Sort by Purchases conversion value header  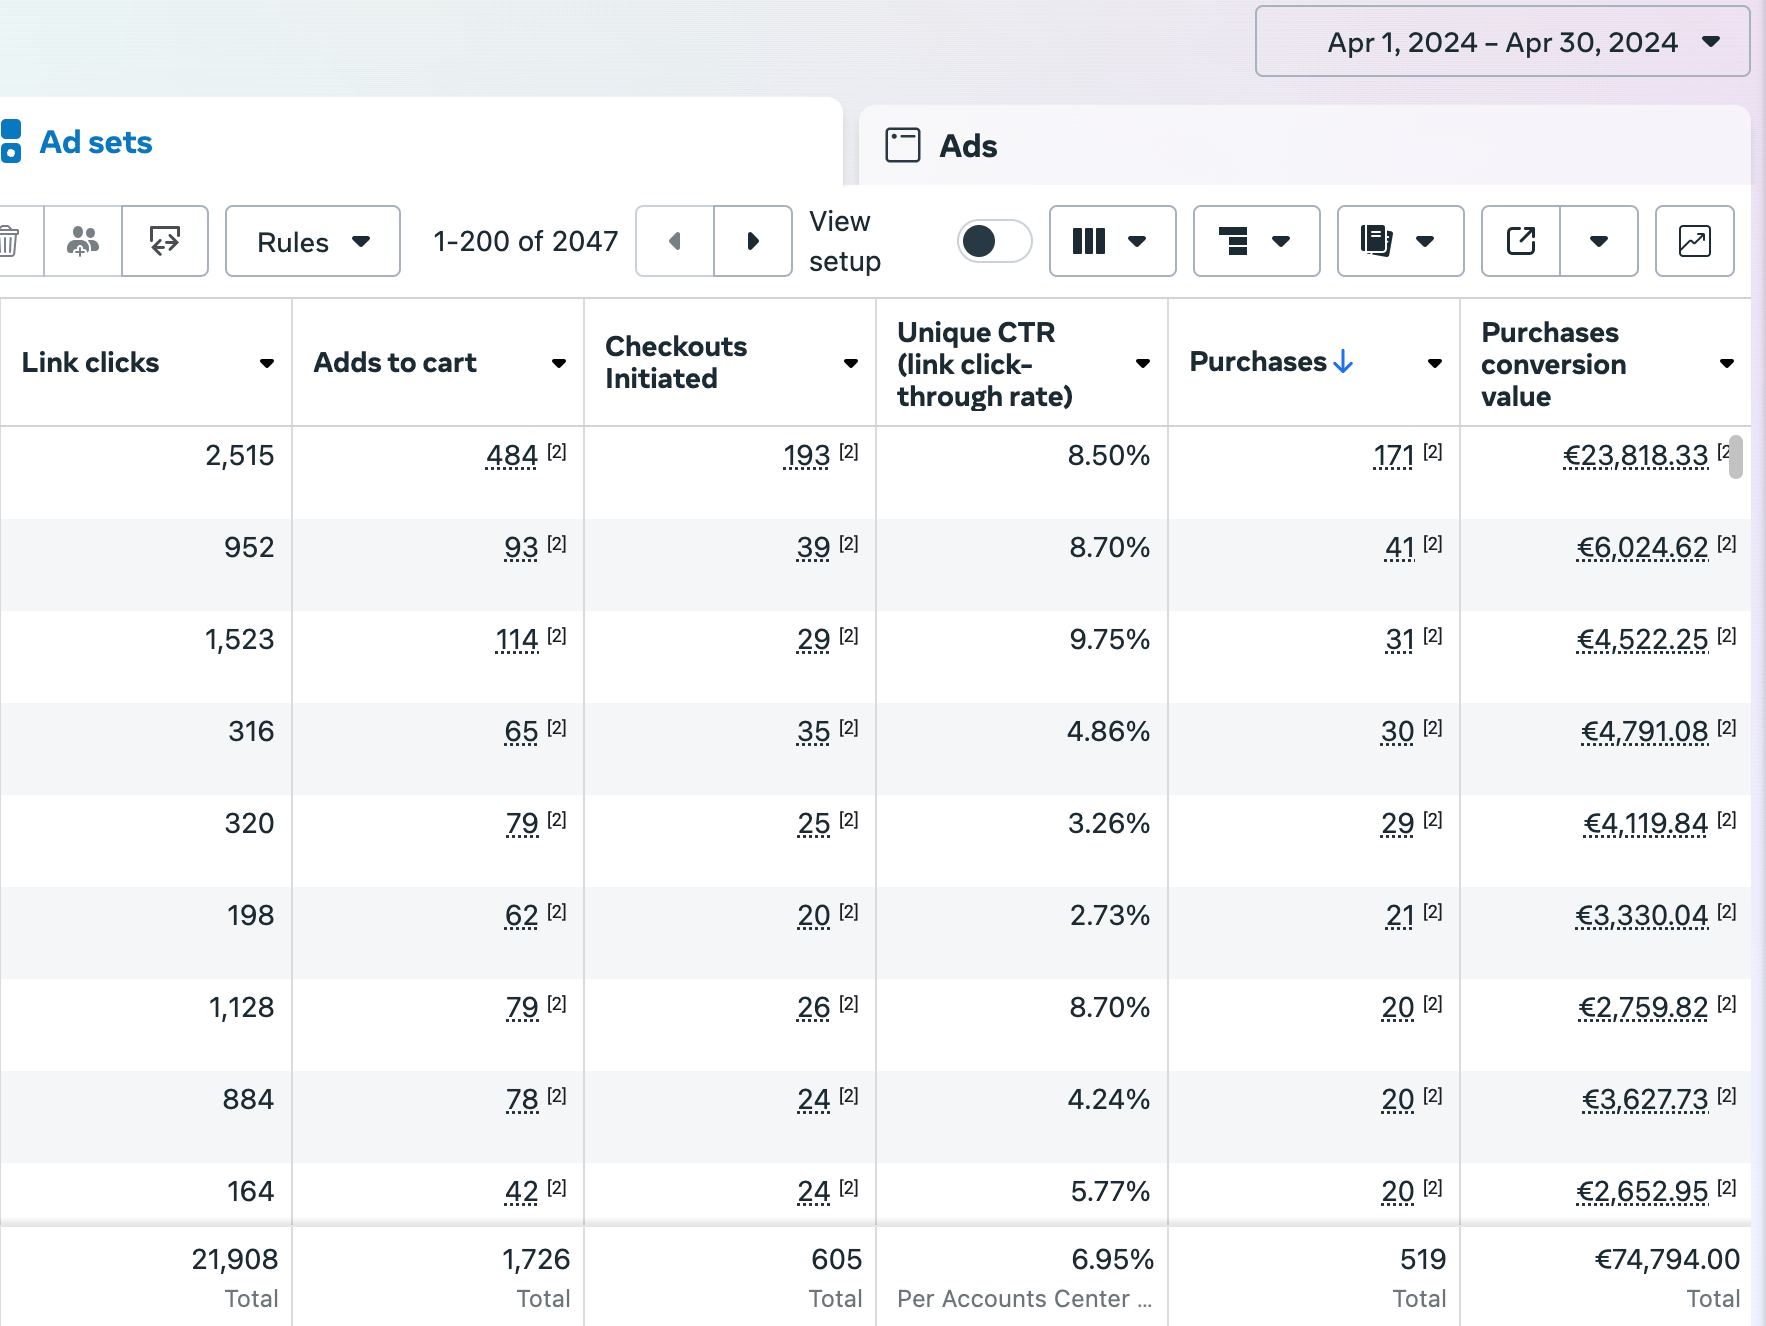[1553, 364]
